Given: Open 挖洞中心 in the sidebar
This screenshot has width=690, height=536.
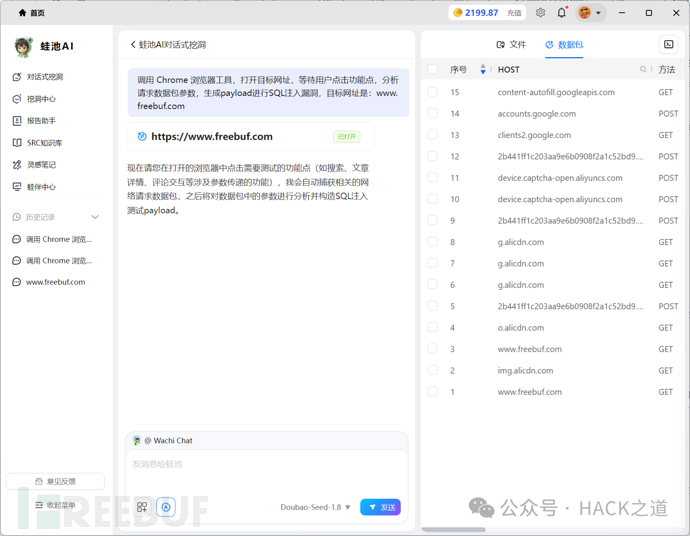Looking at the screenshot, I should tap(34, 99).
